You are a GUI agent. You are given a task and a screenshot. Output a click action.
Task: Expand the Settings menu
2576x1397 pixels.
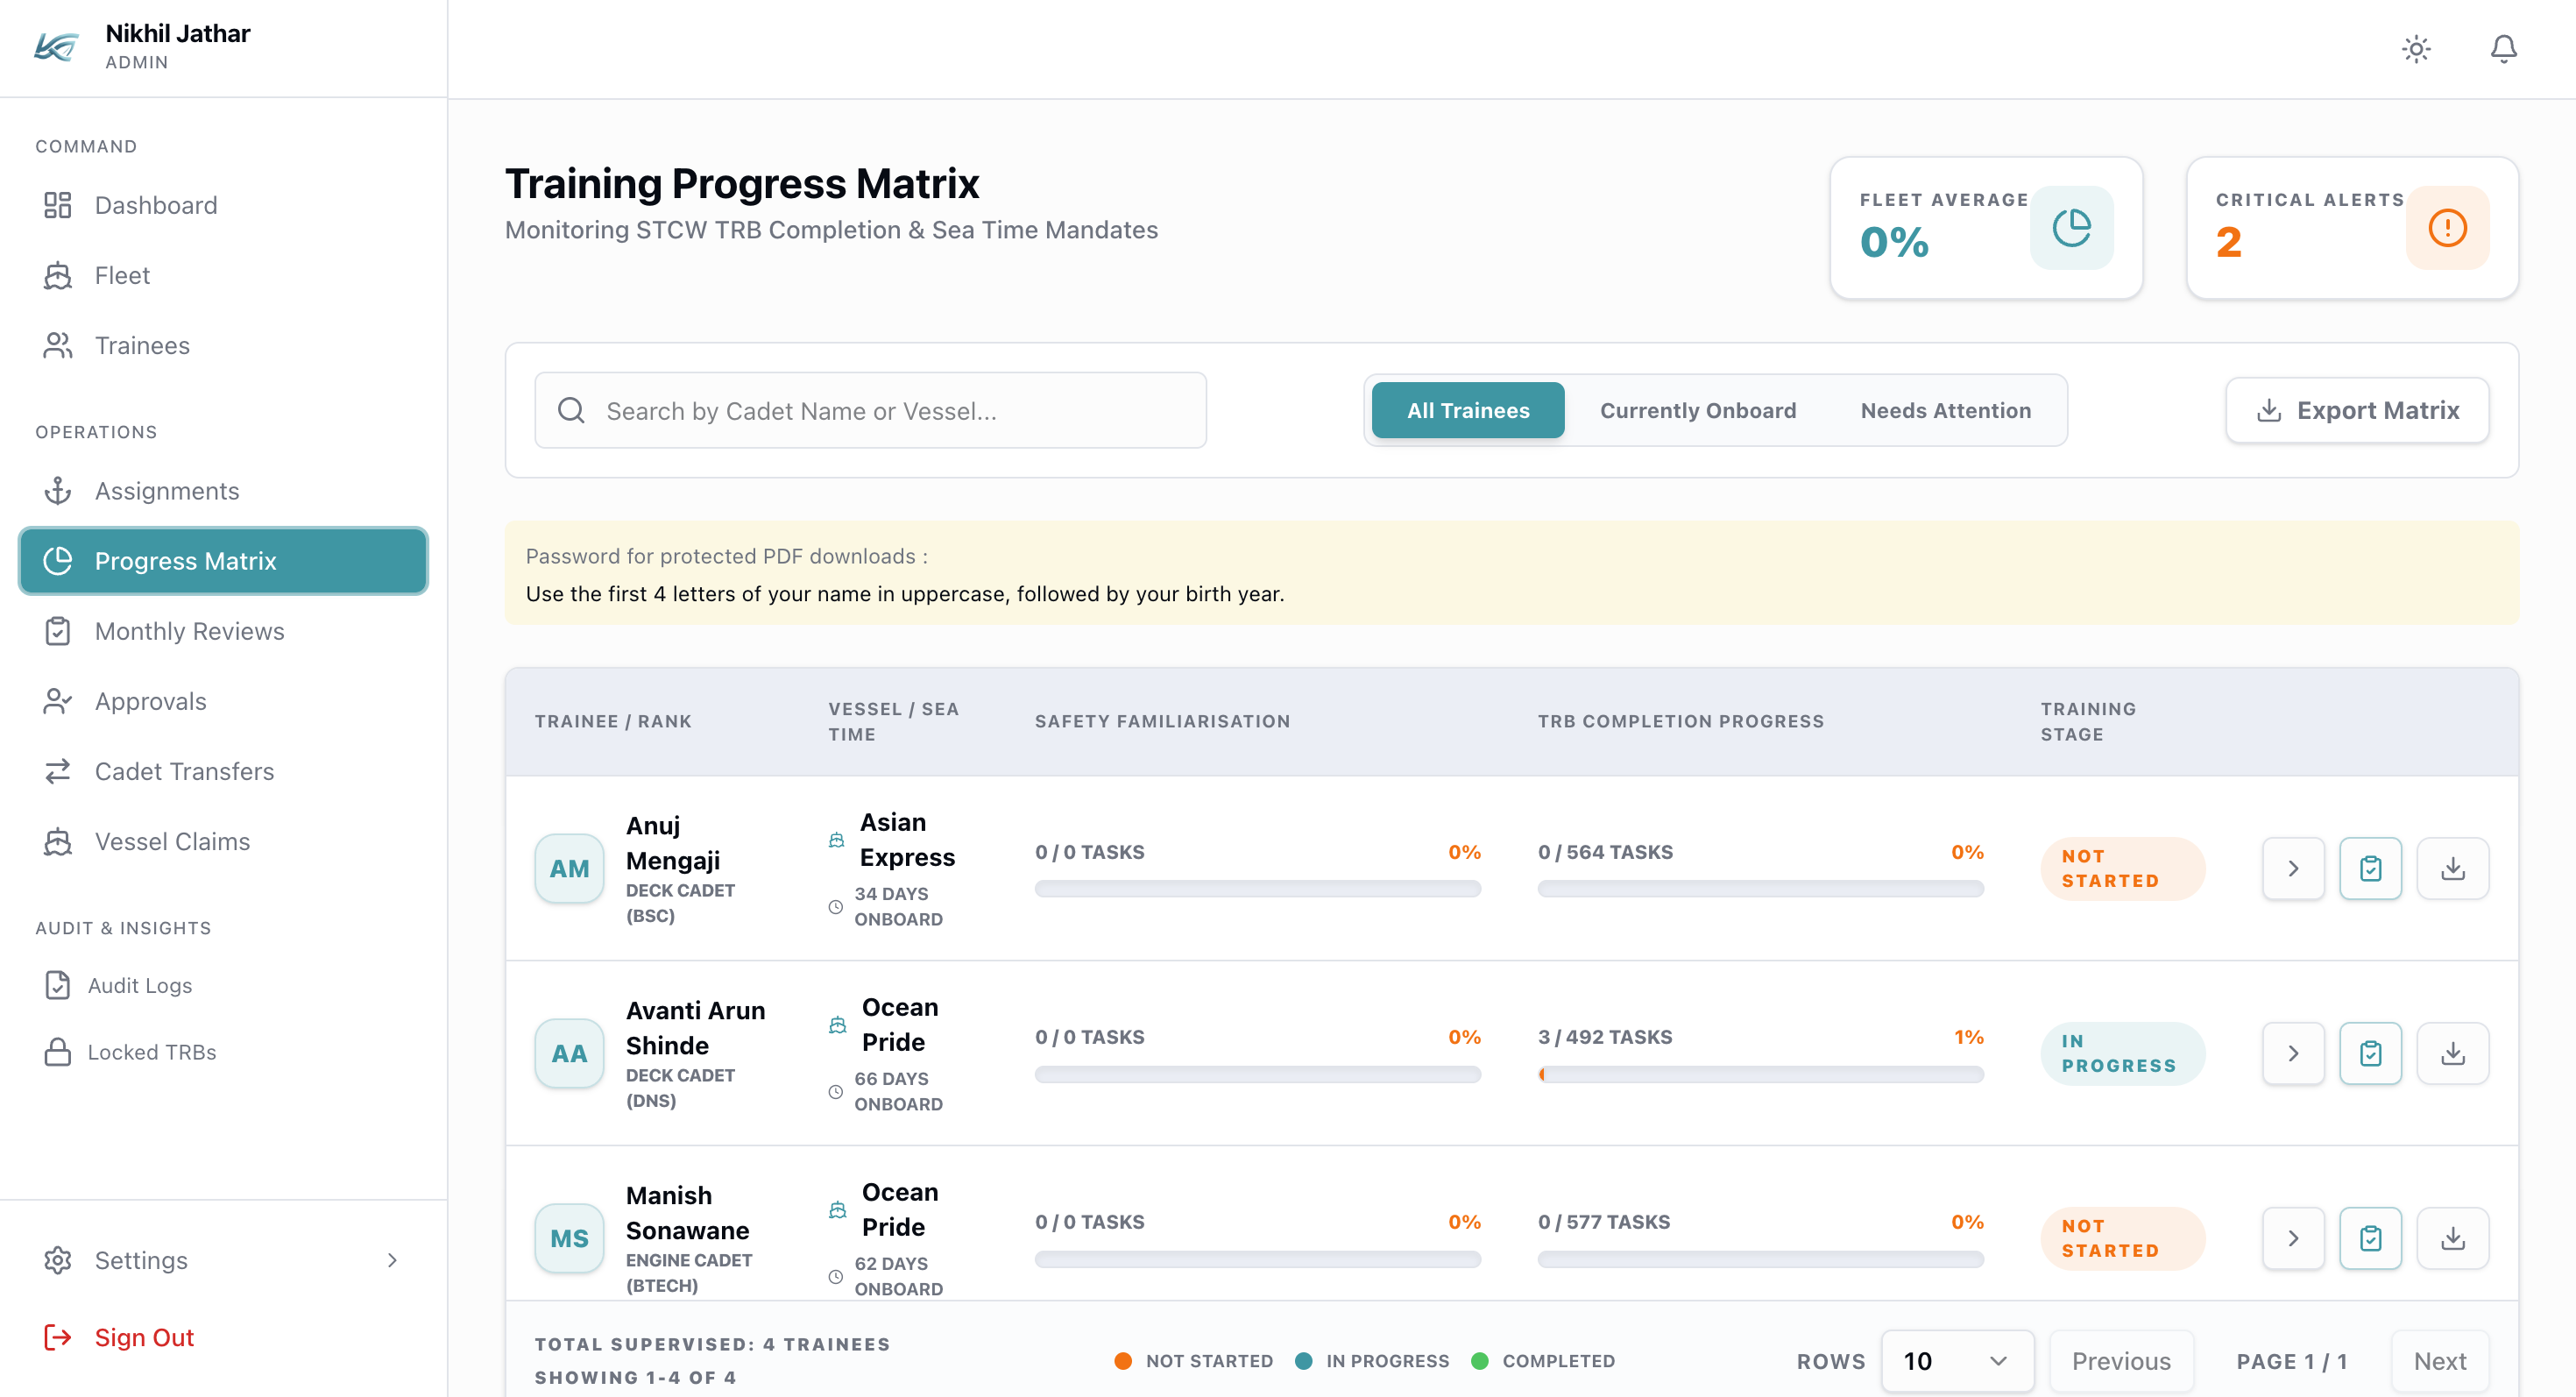pyautogui.click(x=223, y=1260)
